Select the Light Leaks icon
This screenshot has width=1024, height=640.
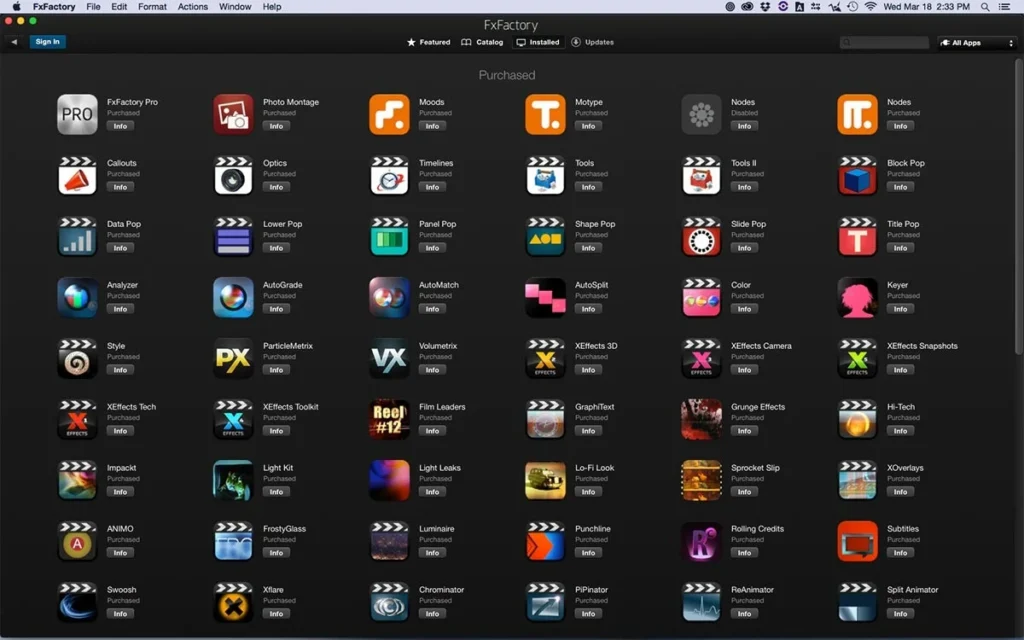(x=389, y=480)
